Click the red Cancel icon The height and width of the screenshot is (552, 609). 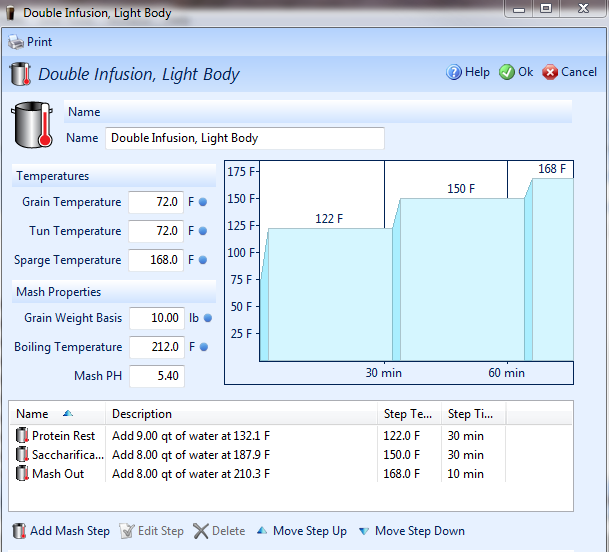[x=550, y=72]
